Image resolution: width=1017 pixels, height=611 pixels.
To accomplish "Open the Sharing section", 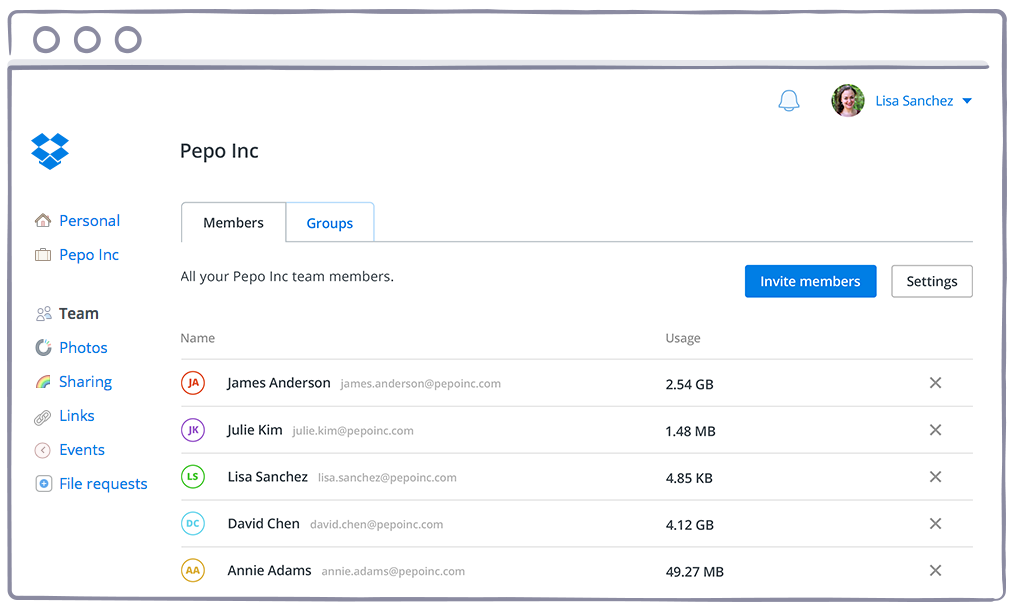I will [x=85, y=381].
